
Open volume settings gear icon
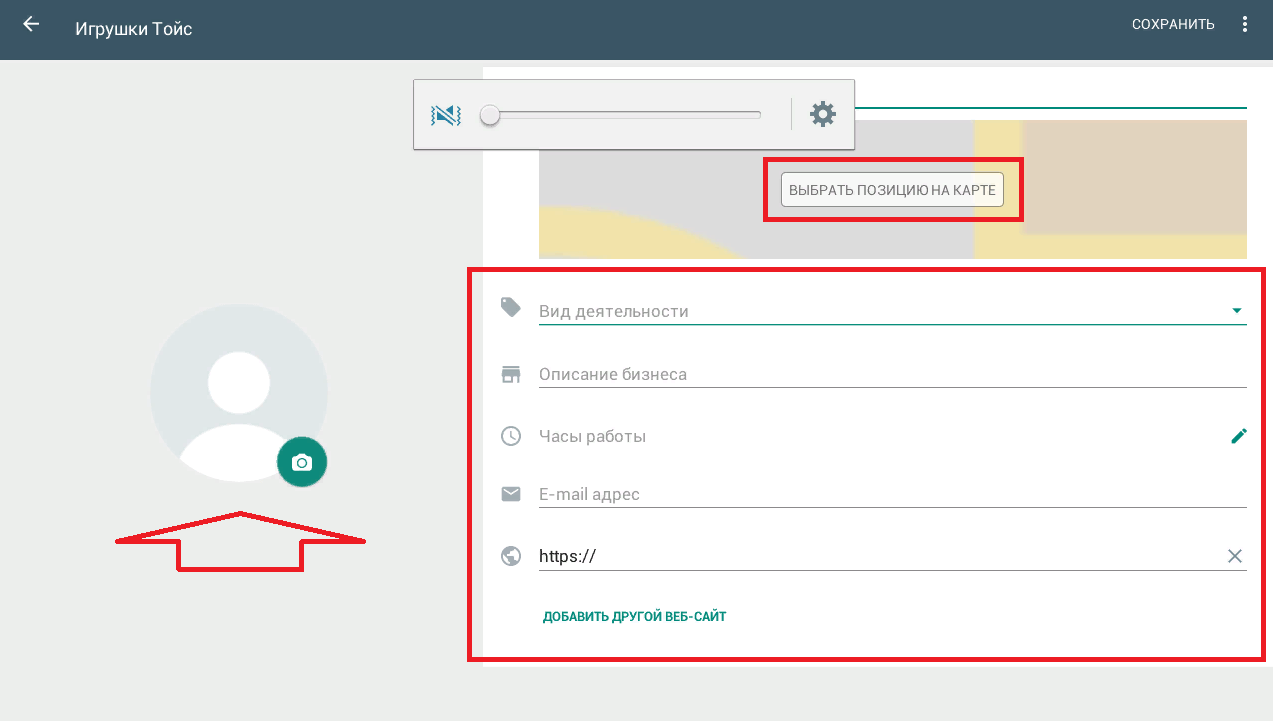tap(822, 114)
